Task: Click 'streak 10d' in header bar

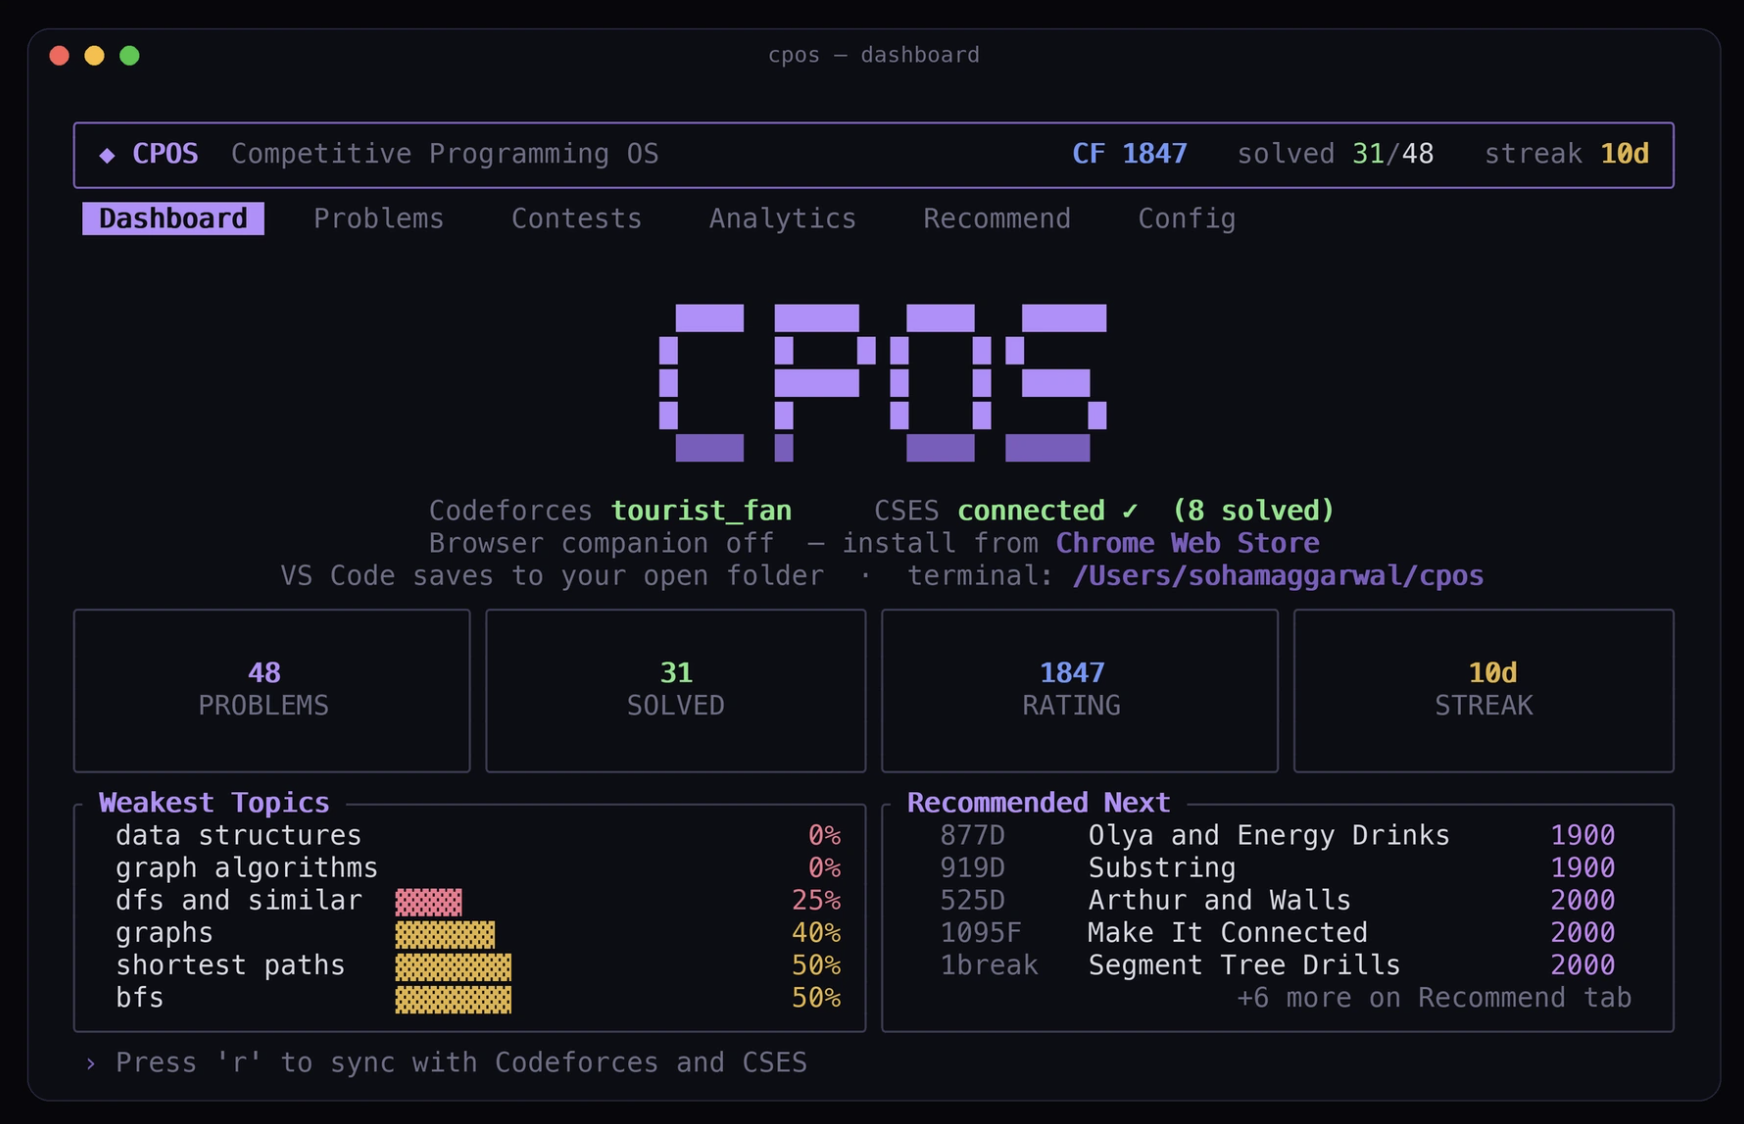Action: tap(1567, 154)
